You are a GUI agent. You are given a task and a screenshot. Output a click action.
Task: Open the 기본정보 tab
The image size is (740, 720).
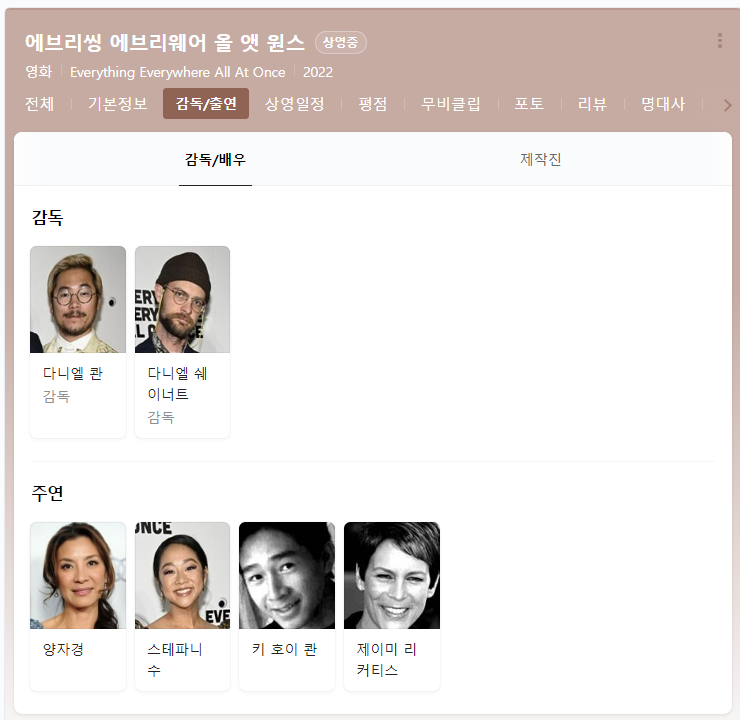(x=118, y=104)
